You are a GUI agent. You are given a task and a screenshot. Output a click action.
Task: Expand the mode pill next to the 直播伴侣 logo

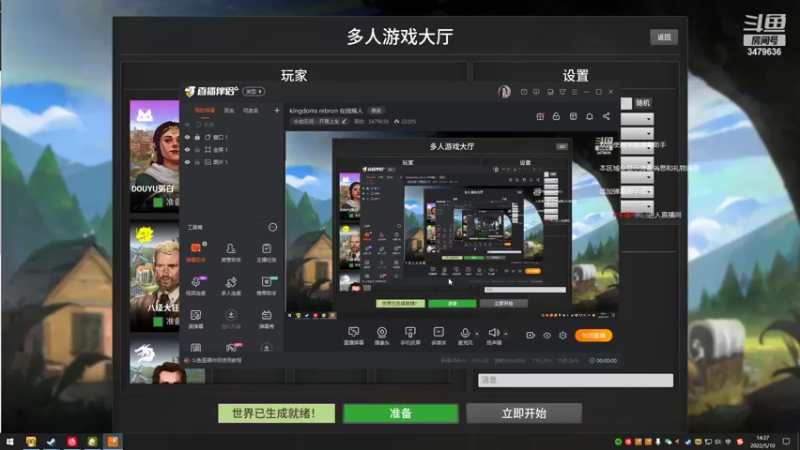[x=254, y=91]
